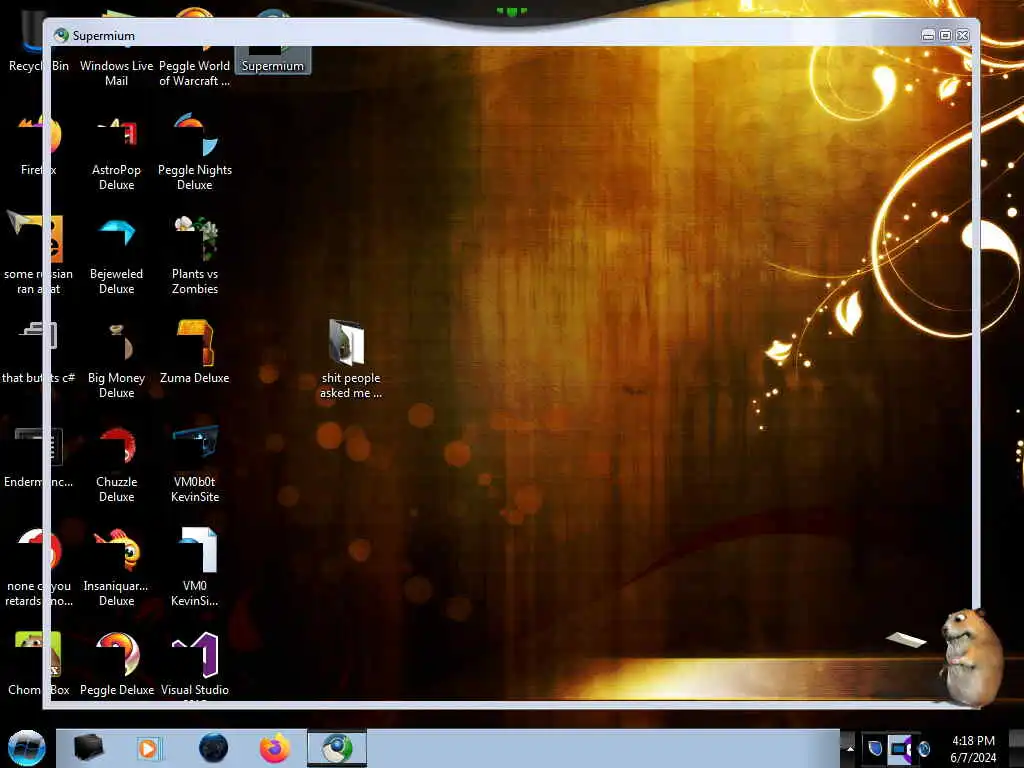Image resolution: width=1024 pixels, height=768 pixels.
Task: Click the Supermium icon in the title bar
Action: (x=61, y=35)
